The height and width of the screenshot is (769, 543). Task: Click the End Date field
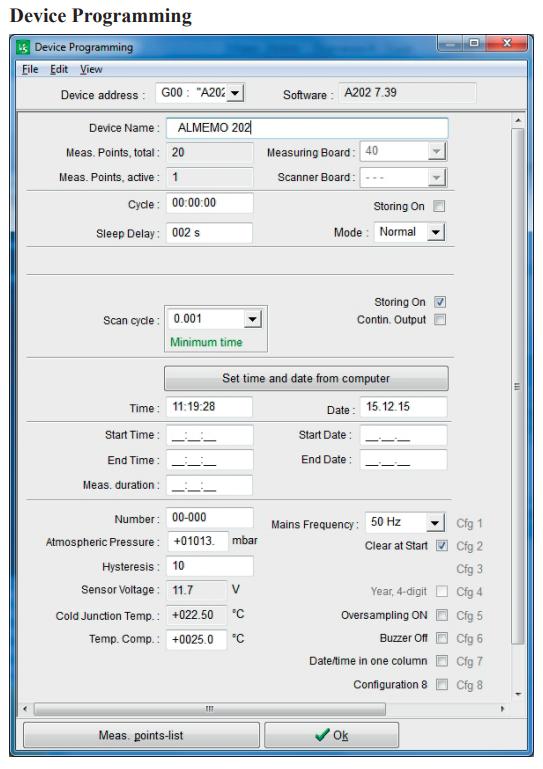(x=403, y=460)
